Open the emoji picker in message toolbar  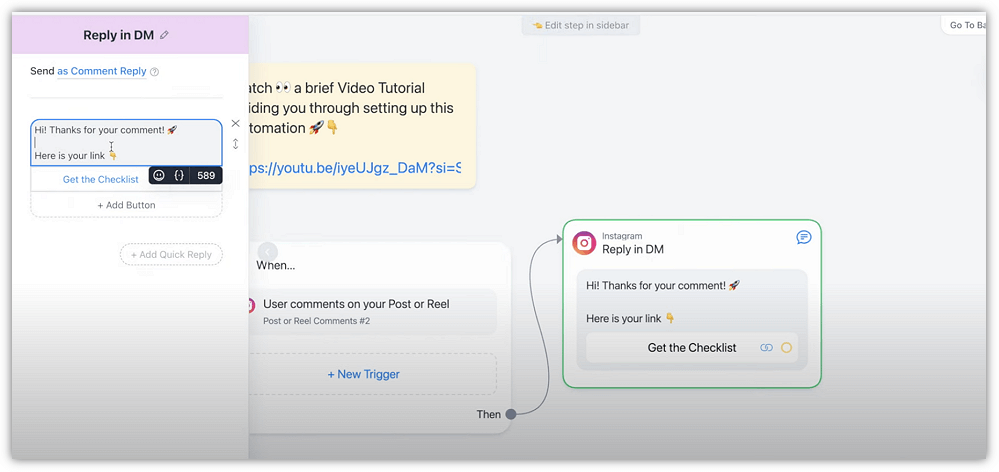click(159, 175)
